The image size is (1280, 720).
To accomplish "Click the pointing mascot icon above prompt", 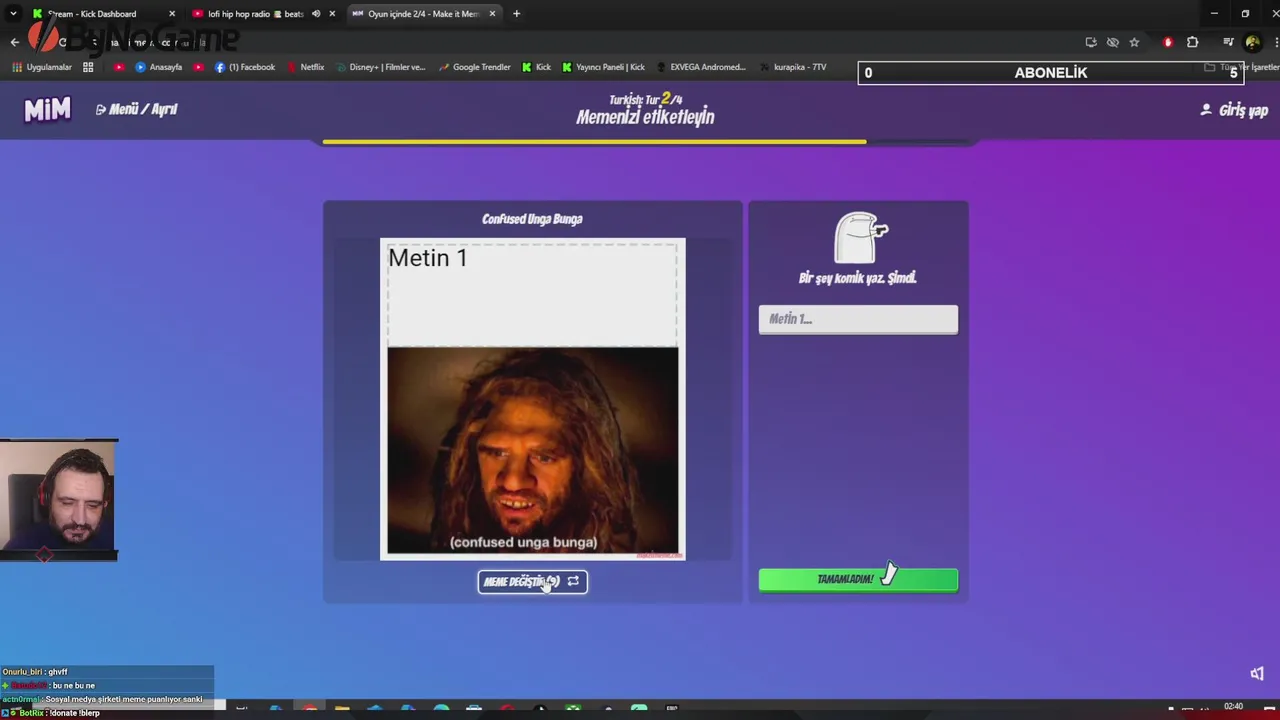I will tap(859, 237).
